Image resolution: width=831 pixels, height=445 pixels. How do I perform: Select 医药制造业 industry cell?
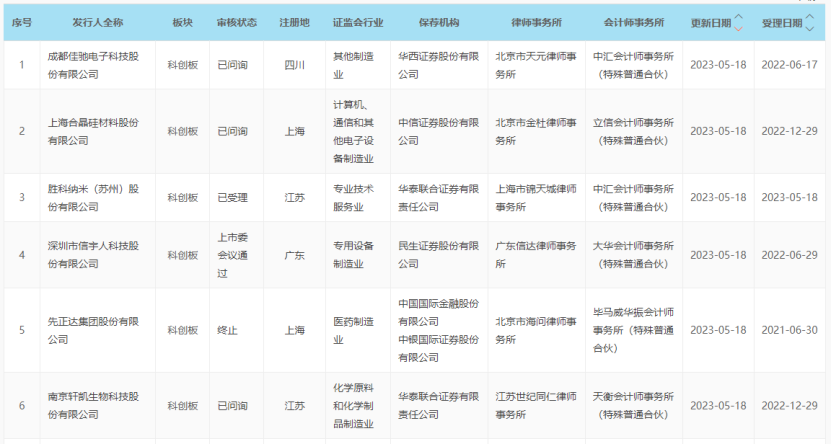click(353, 330)
